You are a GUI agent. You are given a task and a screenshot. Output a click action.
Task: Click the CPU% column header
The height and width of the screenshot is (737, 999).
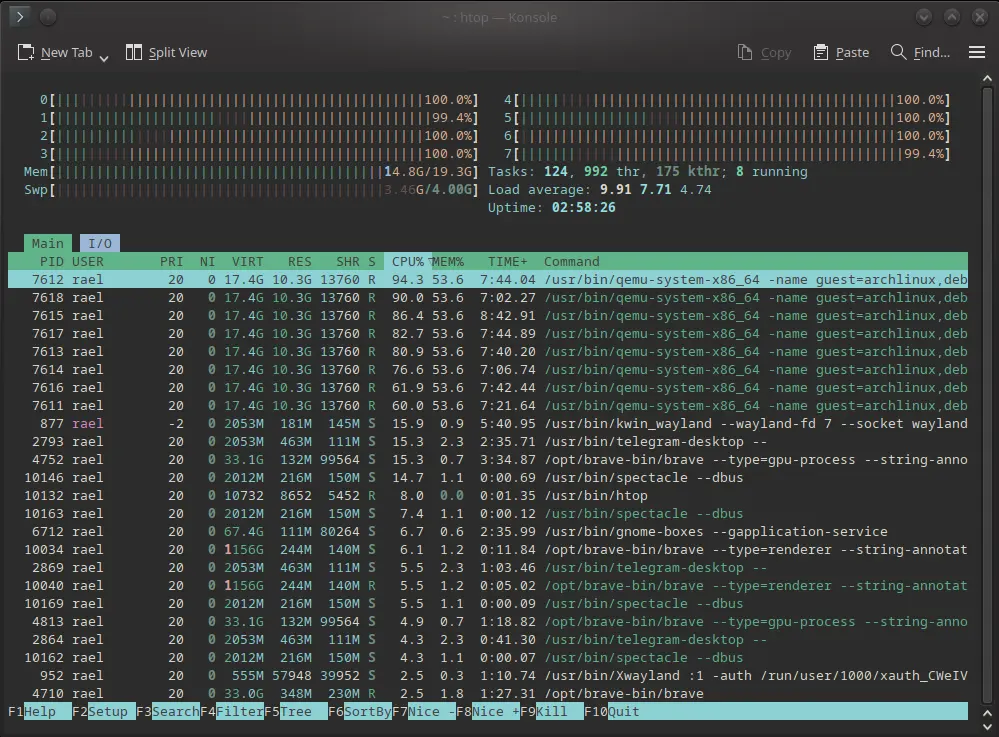click(408, 261)
